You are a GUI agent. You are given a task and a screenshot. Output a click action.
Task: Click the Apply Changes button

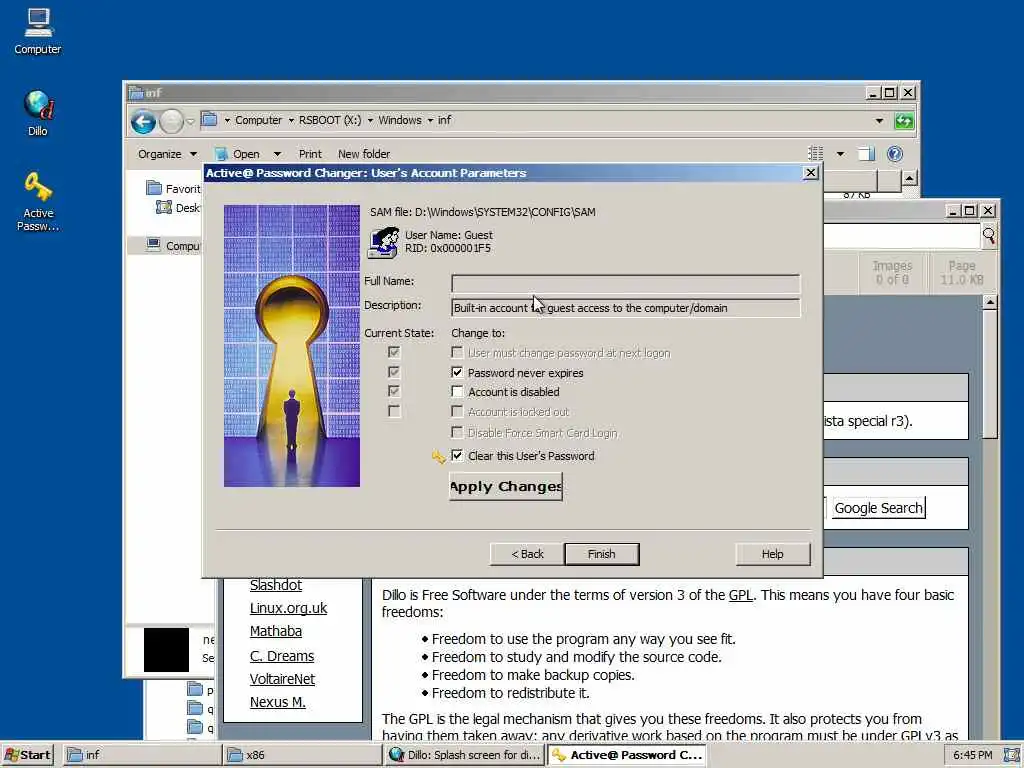click(505, 487)
